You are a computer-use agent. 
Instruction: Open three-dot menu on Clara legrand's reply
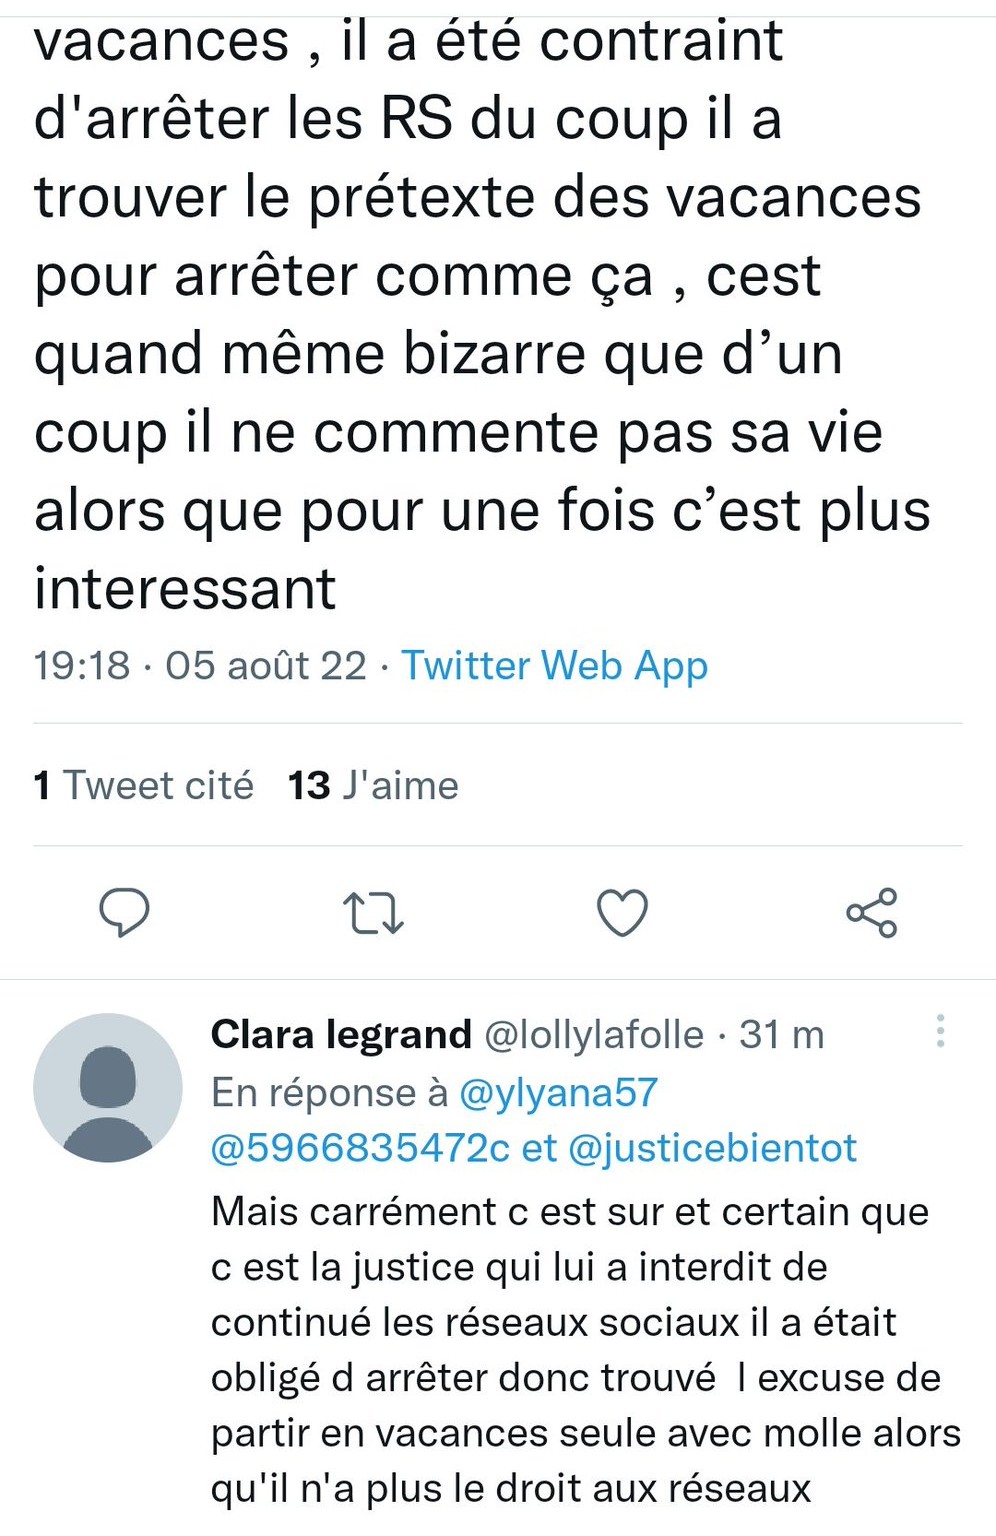[x=940, y=1031]
